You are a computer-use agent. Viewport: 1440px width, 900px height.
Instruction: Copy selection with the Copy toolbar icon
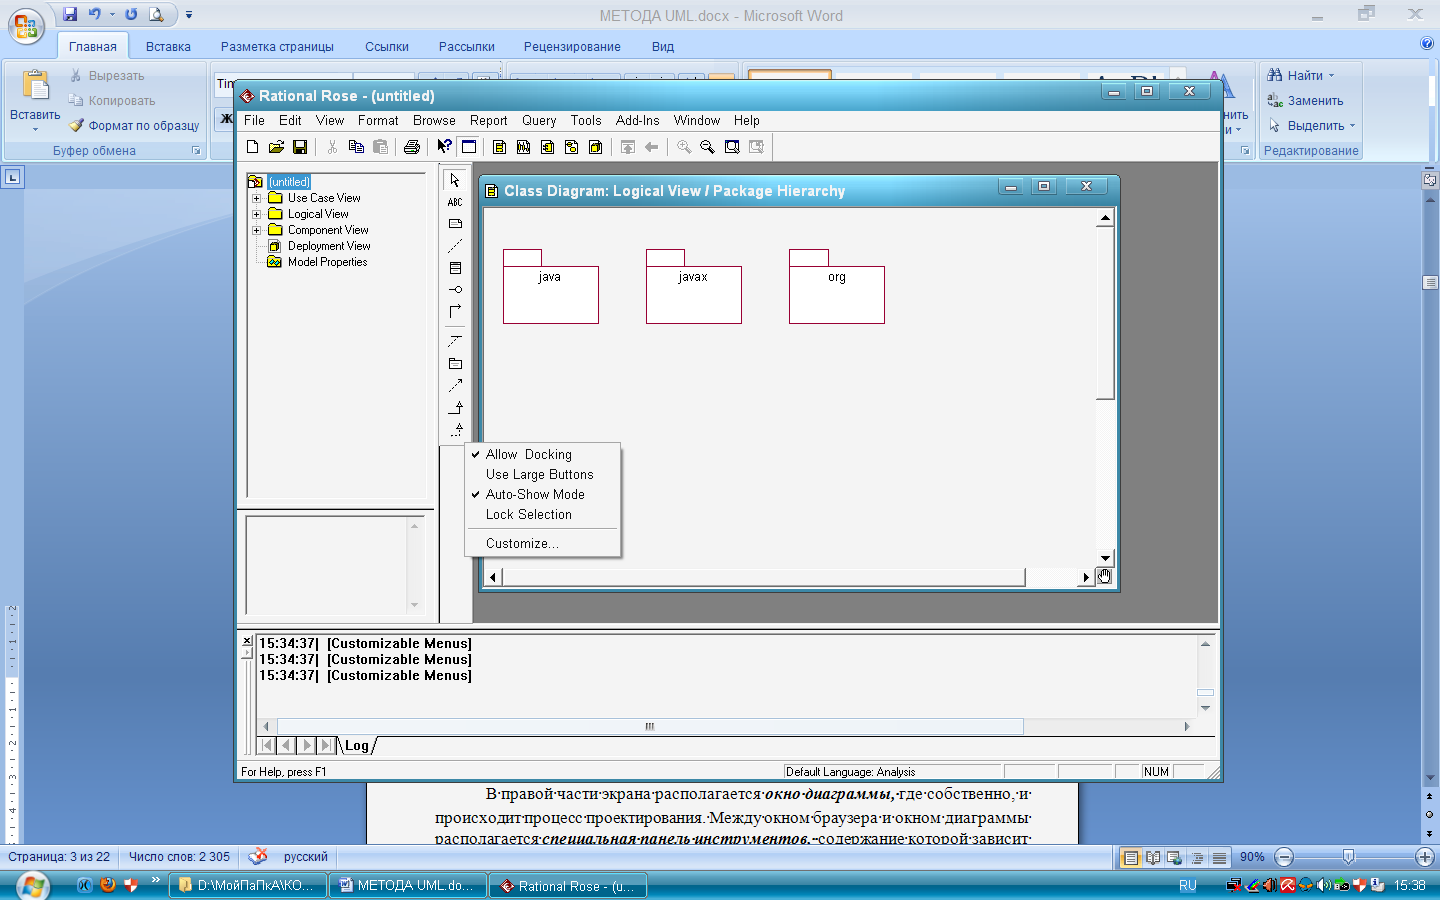click(356, 147)
